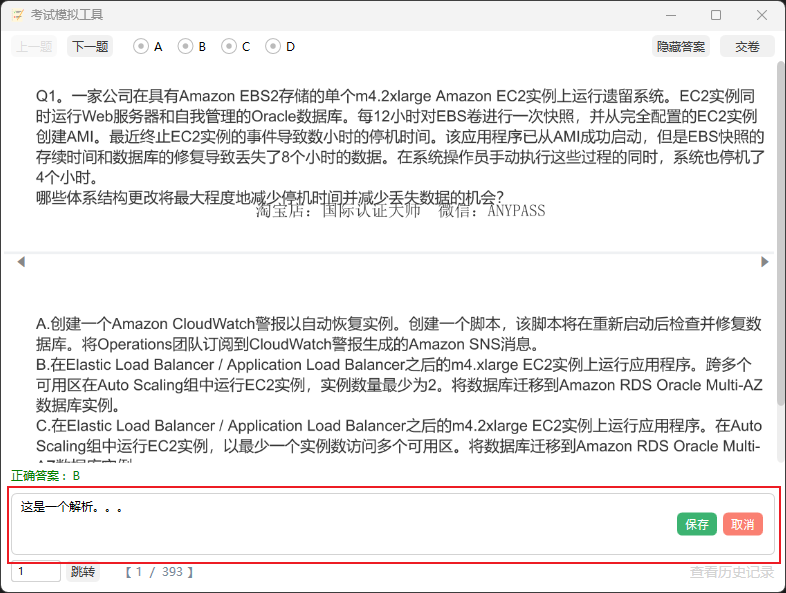Viewport: 786px width, 593px height.
Task: Submit the exam with 交卷 button
Action: coord(747,47)
